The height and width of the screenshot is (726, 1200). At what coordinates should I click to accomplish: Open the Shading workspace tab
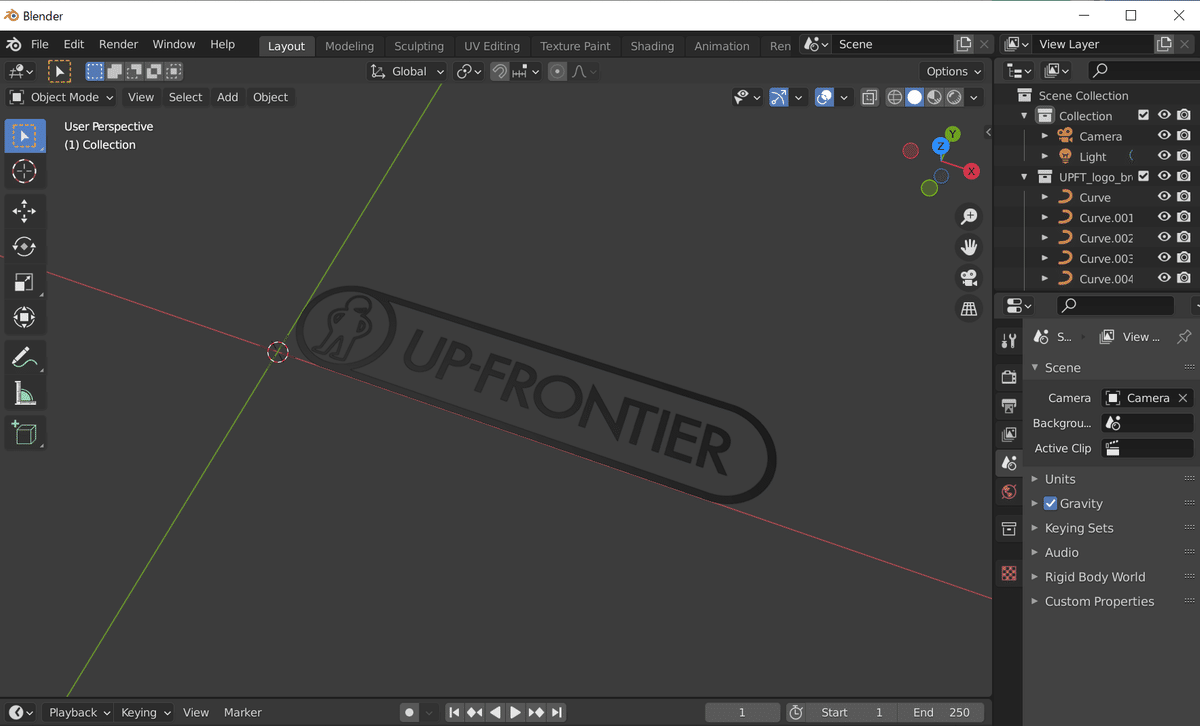pyautogui.click(x=652, y=46)
